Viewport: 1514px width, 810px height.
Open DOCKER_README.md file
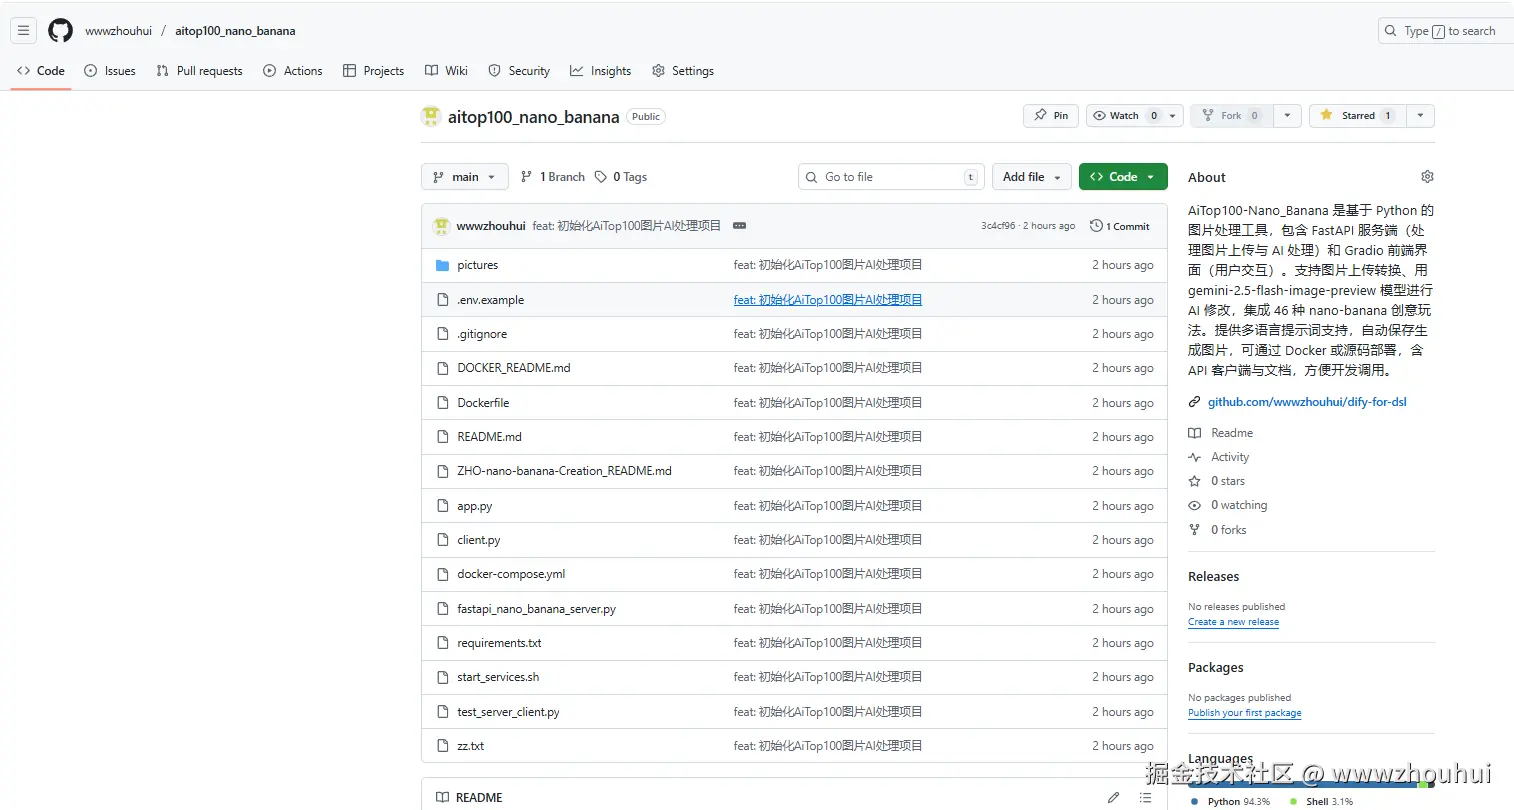[514, 368]
